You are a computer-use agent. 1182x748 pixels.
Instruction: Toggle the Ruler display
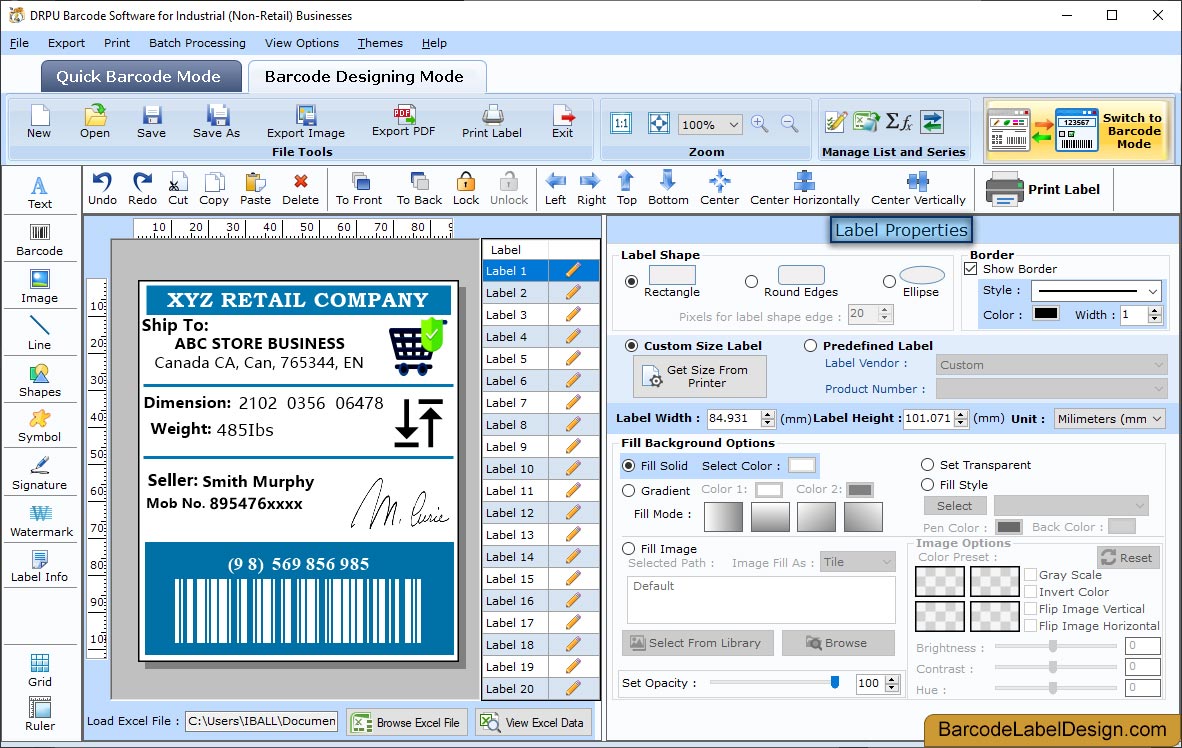pos(40,714)
